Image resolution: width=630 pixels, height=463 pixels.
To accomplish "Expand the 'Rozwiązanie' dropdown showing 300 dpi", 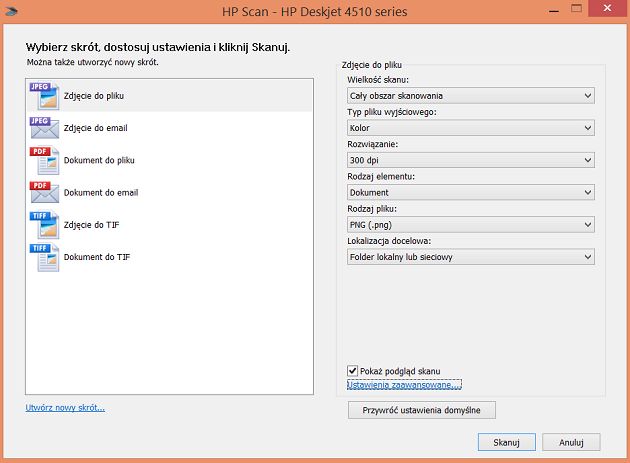I will (470, 160).
